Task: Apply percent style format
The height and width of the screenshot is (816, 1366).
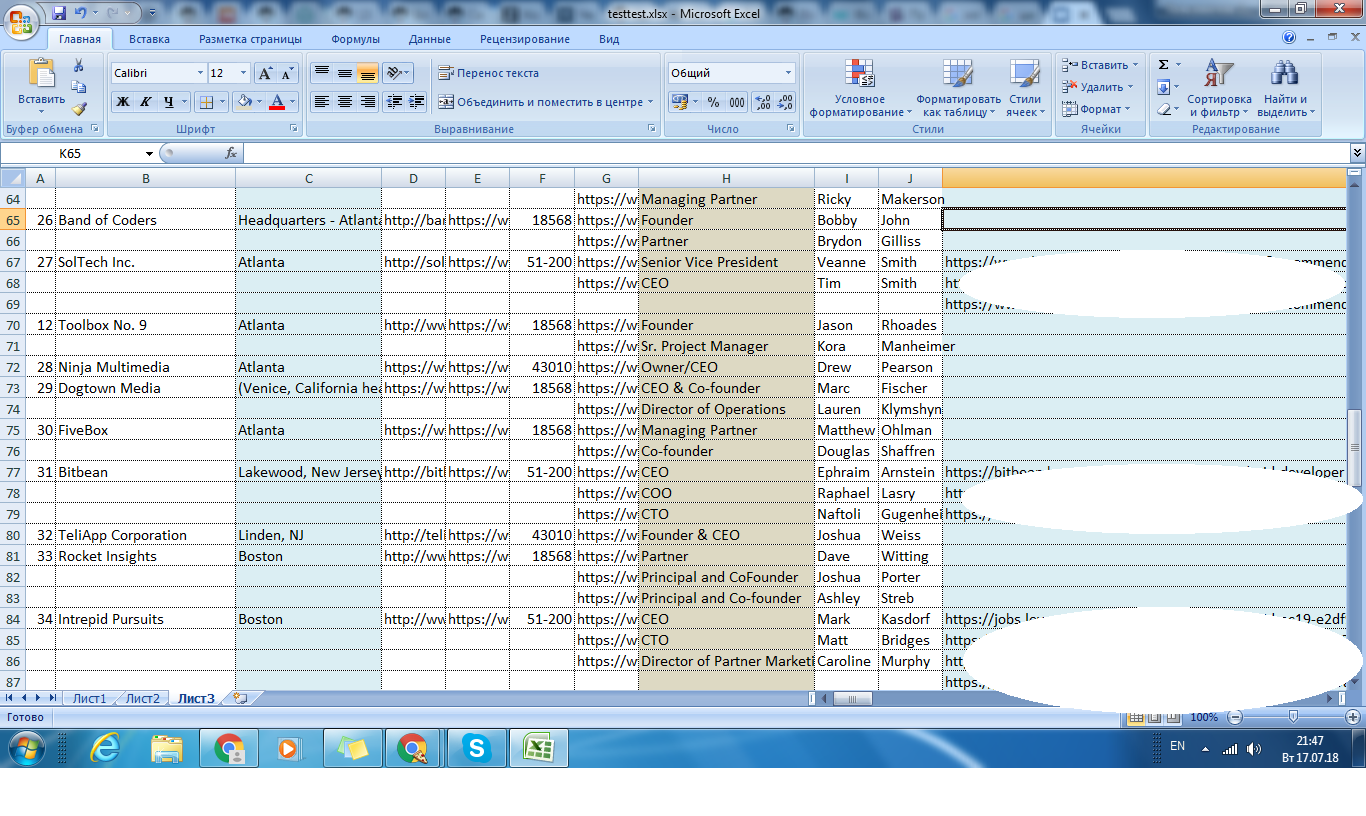Action: point(713,102)
